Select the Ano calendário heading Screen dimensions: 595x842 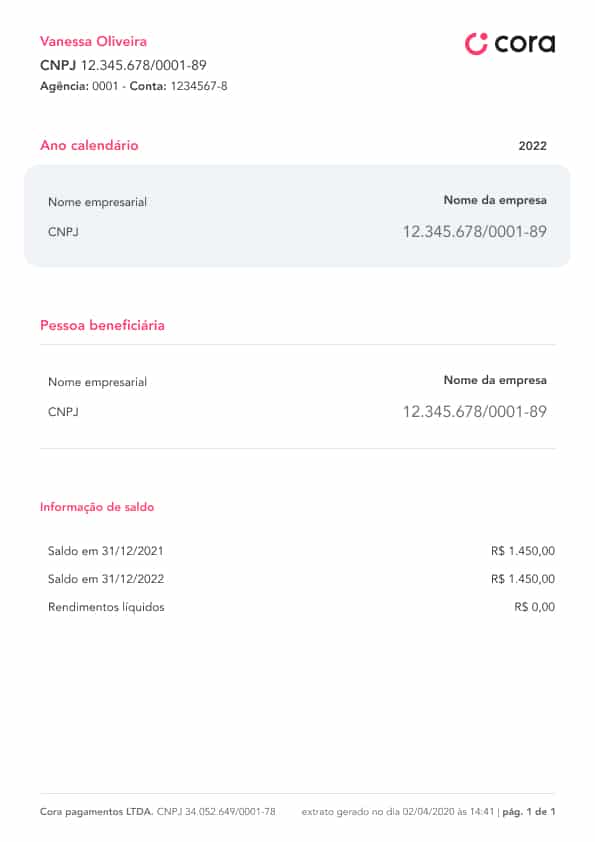point(89,145)
